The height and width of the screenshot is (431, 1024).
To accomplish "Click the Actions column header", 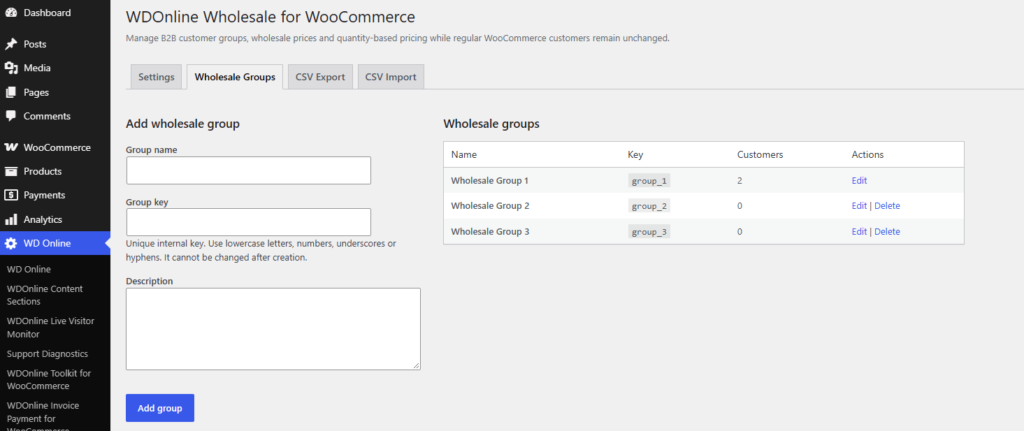I will tap(867, 155).
